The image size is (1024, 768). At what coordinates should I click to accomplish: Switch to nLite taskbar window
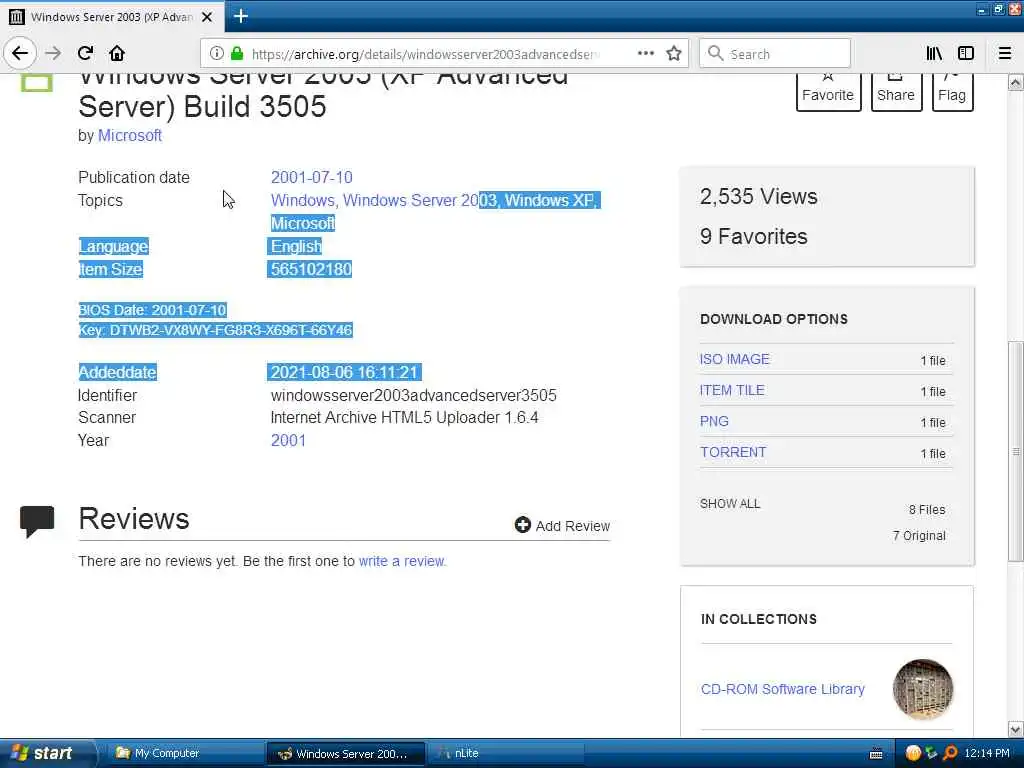tap(506, 753)
